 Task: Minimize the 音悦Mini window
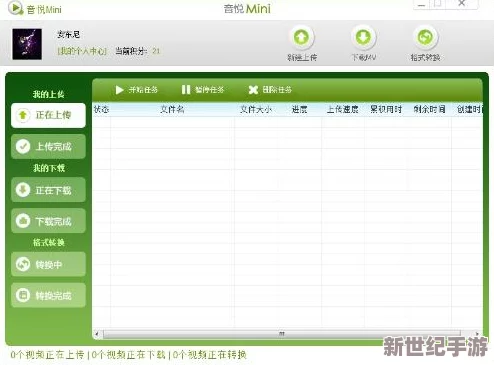422,5
